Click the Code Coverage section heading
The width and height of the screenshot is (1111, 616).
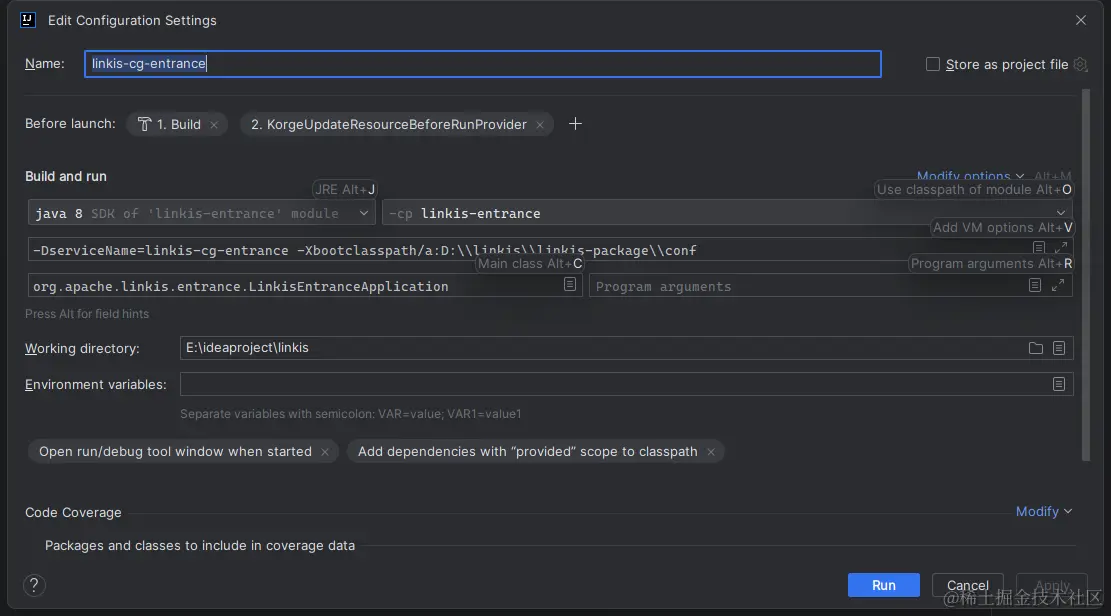coord(73,512)
